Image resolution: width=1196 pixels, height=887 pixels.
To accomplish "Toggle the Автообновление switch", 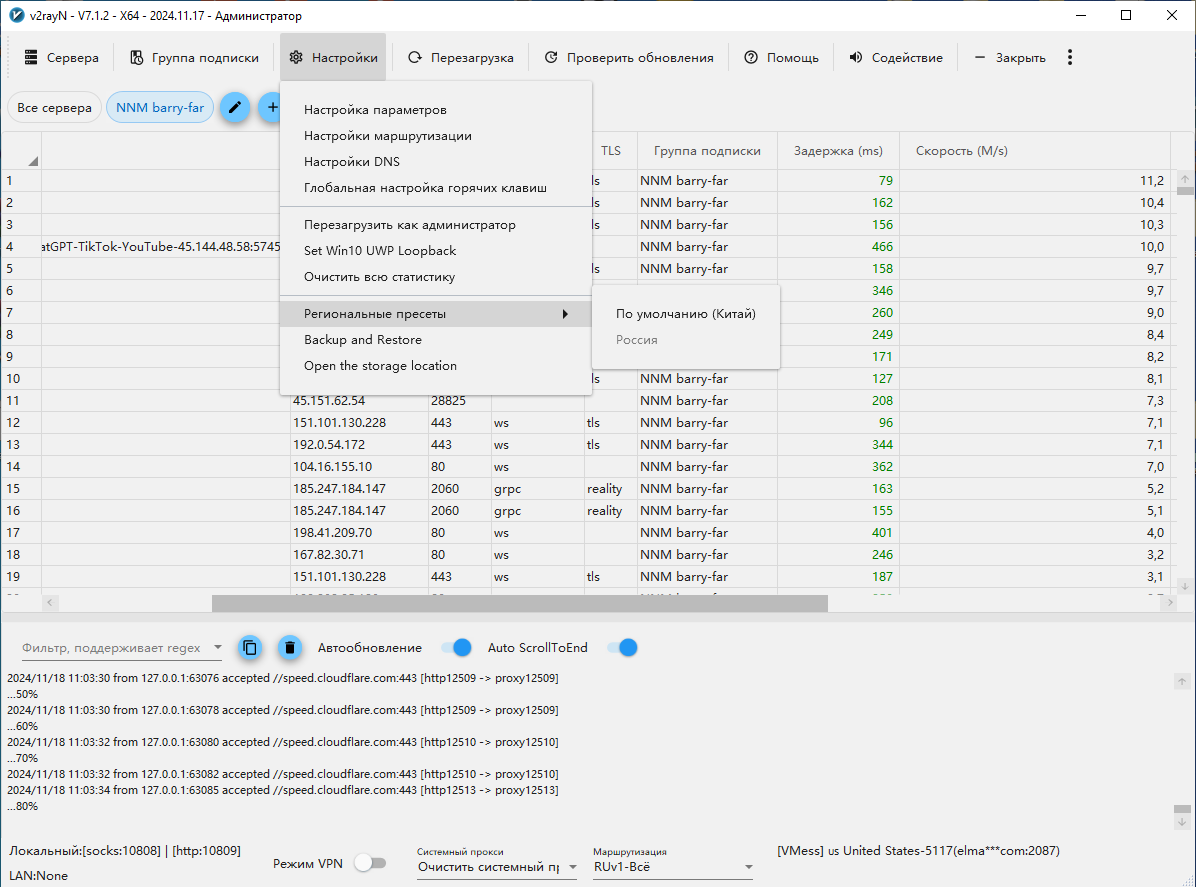I will point(457,648).
